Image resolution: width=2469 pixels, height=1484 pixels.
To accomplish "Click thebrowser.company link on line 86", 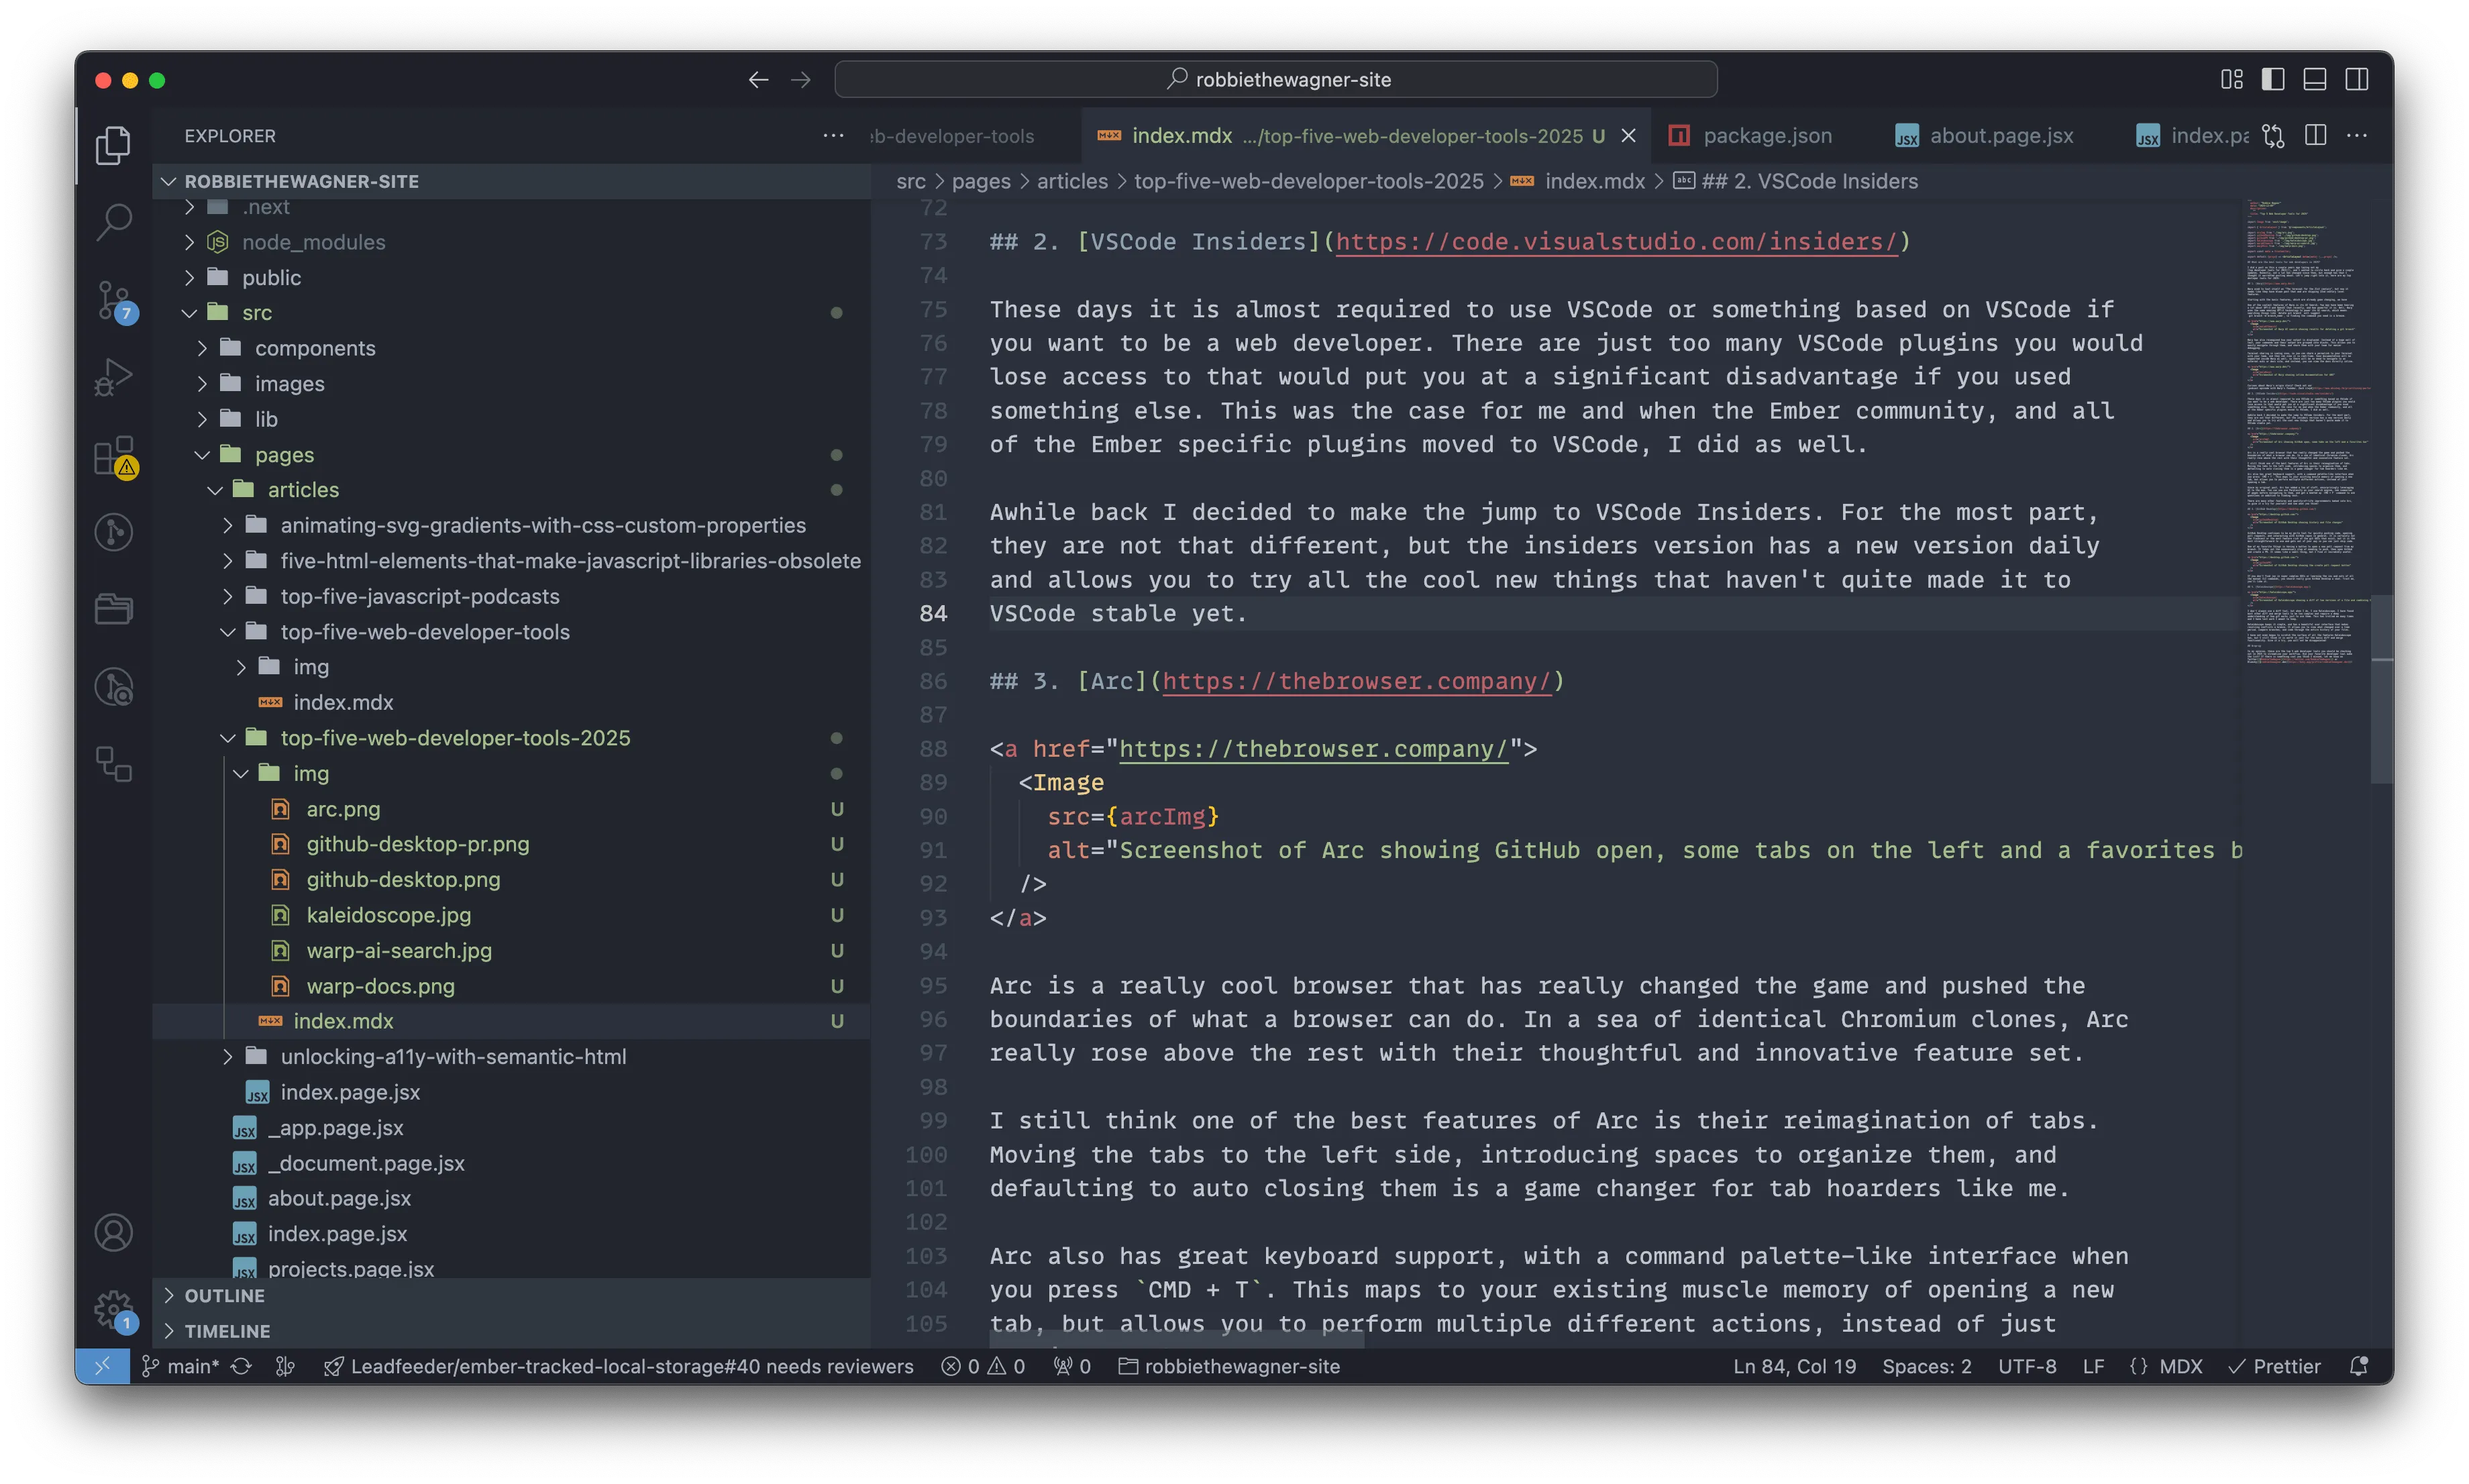I will pyautogui.click(x=1356, y=682).
